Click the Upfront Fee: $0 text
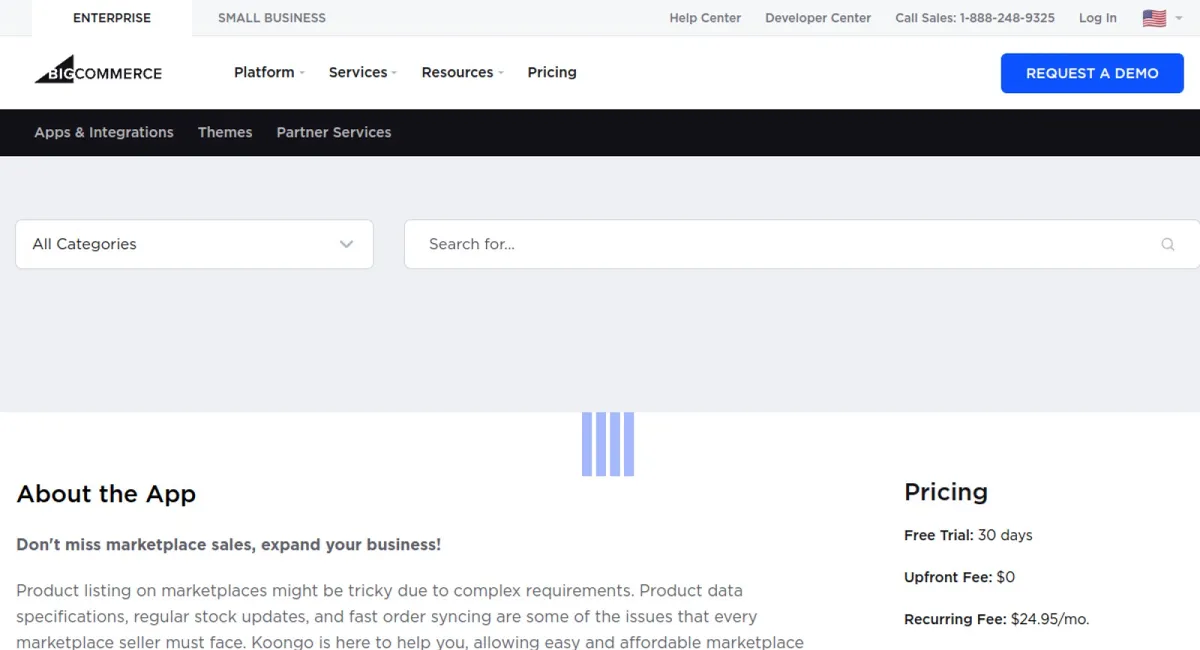This screenshot has height=650, width=1200. 960,577
